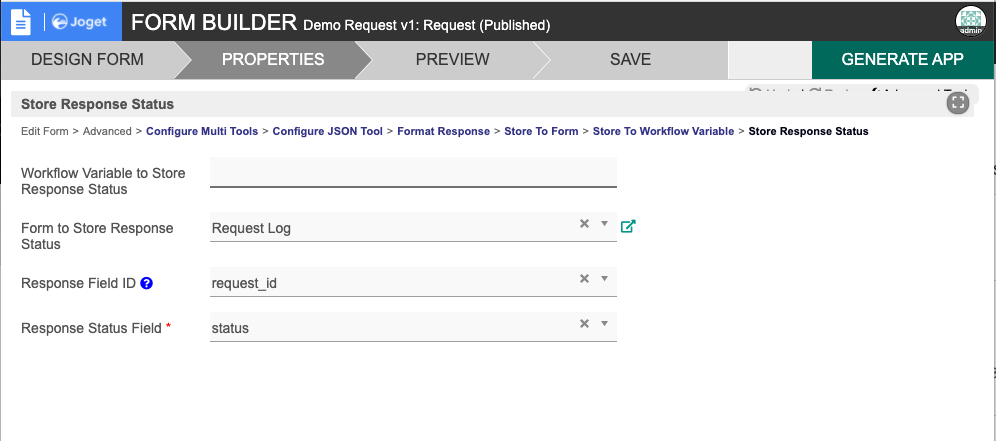Expand the Response Field ID dropdown

pos(604,279)
